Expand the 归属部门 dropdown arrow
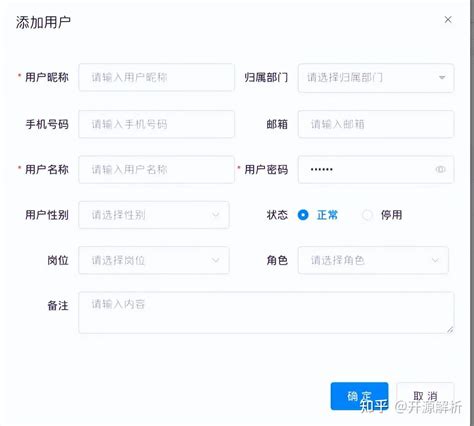Screen dimensions: 474x426 [442, 78]
